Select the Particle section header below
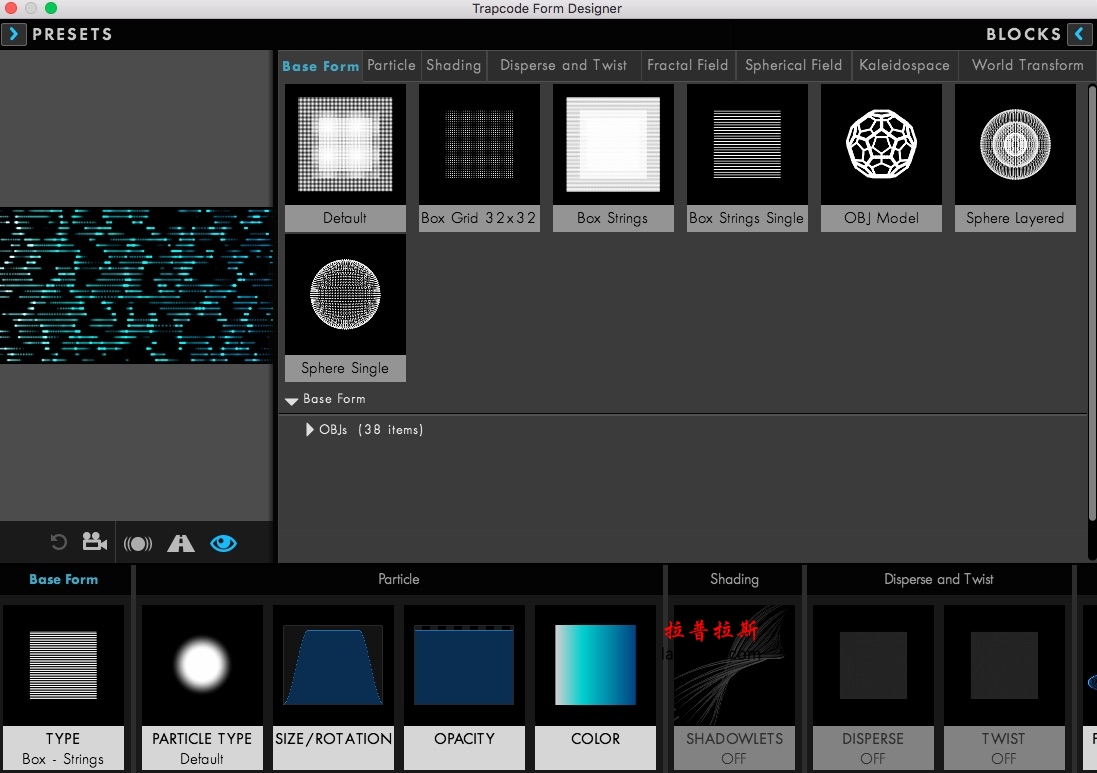The width and height of the screenshot is (1097, 773). pos(399,579)
